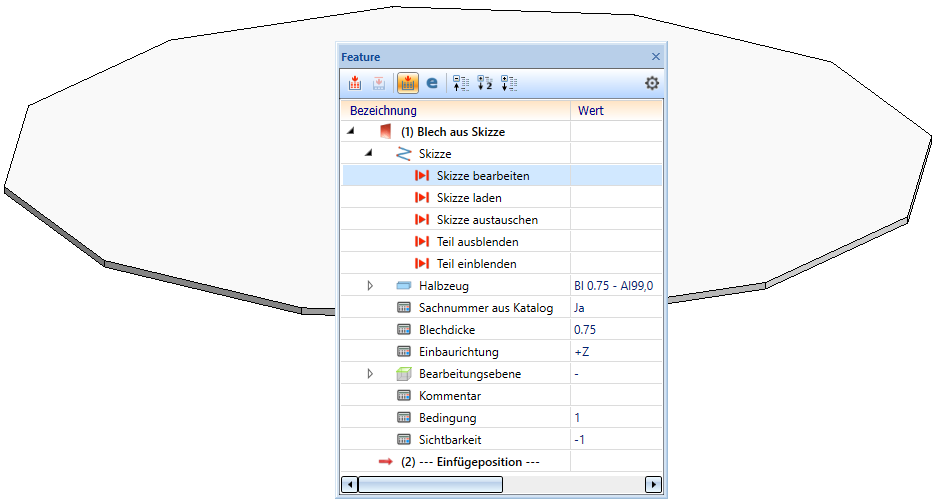
Task: Click the Sichtbarkeit value -1
Action: [579, 440]
